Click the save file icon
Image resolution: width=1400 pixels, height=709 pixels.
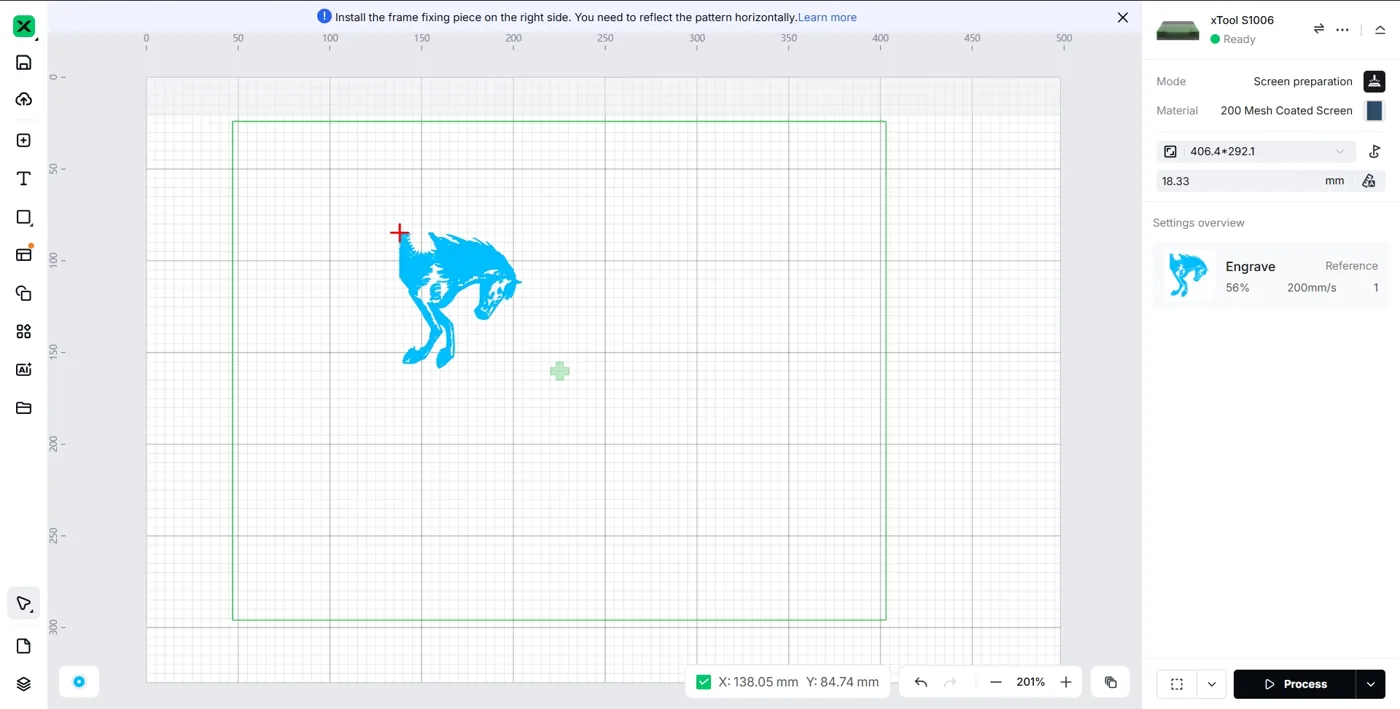[x=24, y=62]
